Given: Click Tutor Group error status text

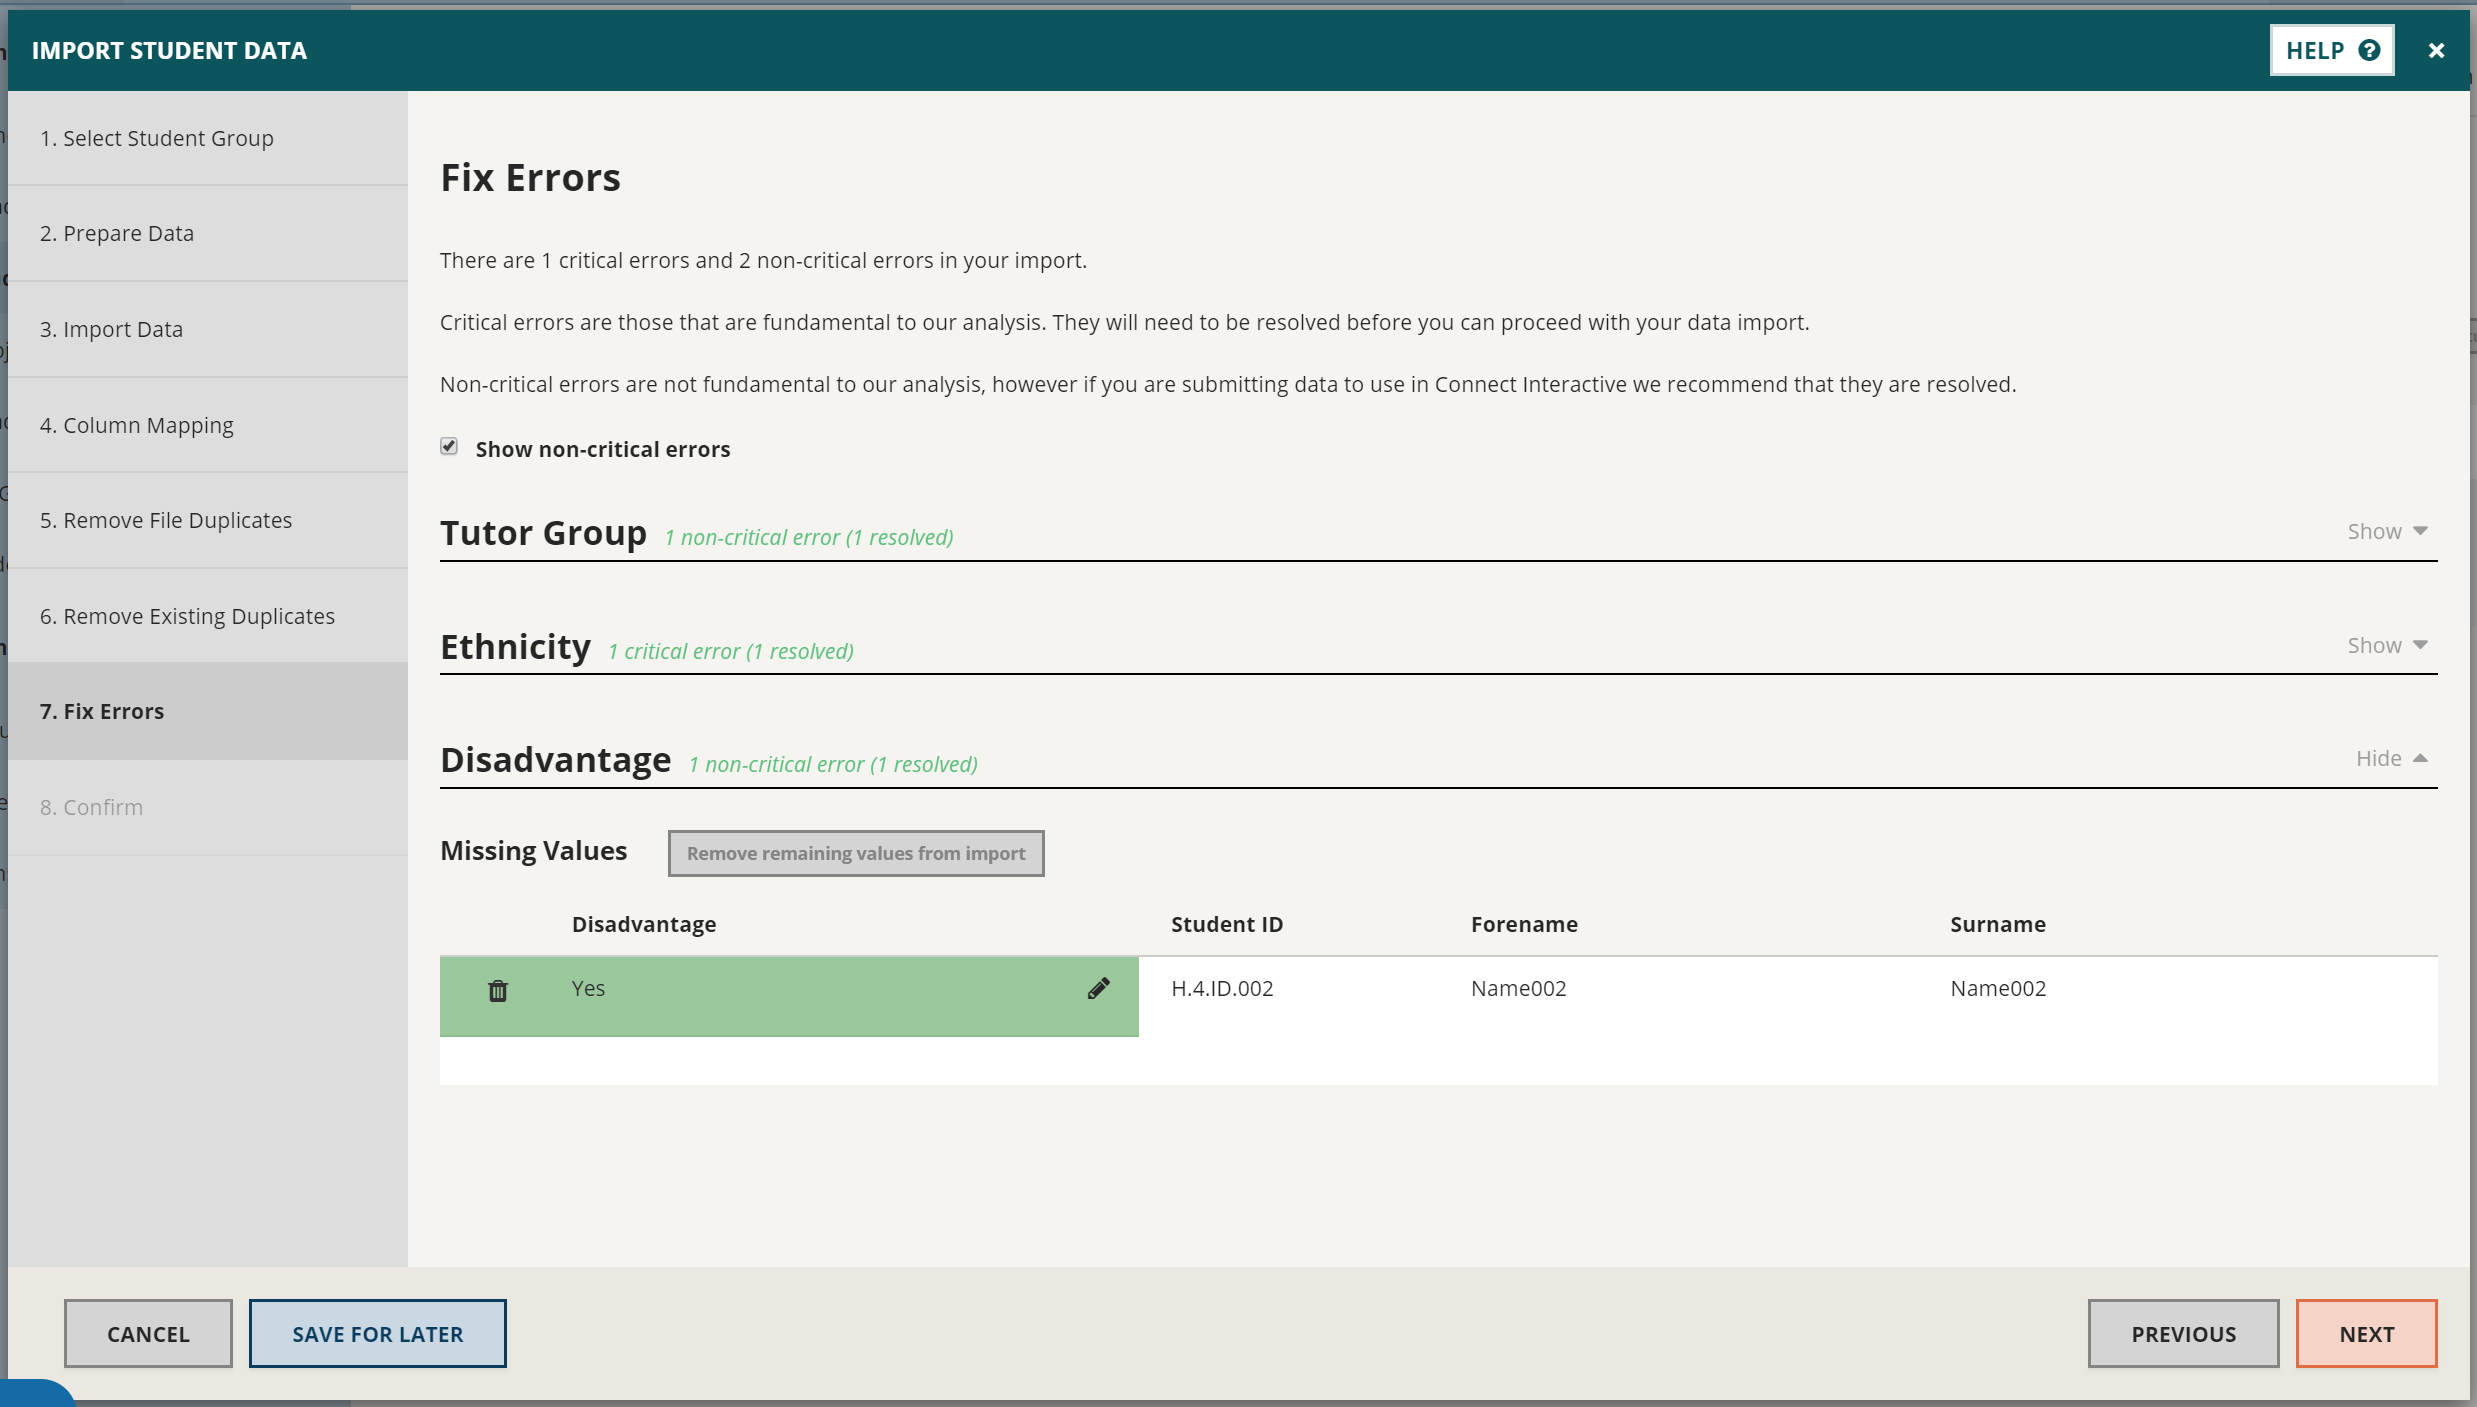Looking at the screenshot, I should [x=809, y=537].
